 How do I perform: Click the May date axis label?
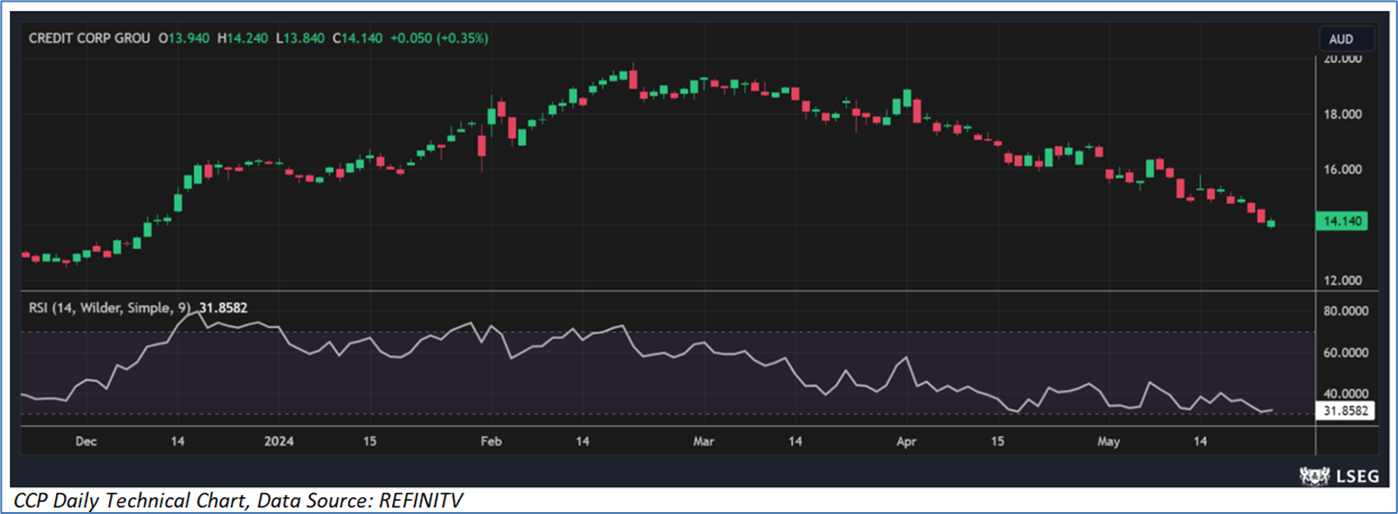click(x=1109, y=441)
